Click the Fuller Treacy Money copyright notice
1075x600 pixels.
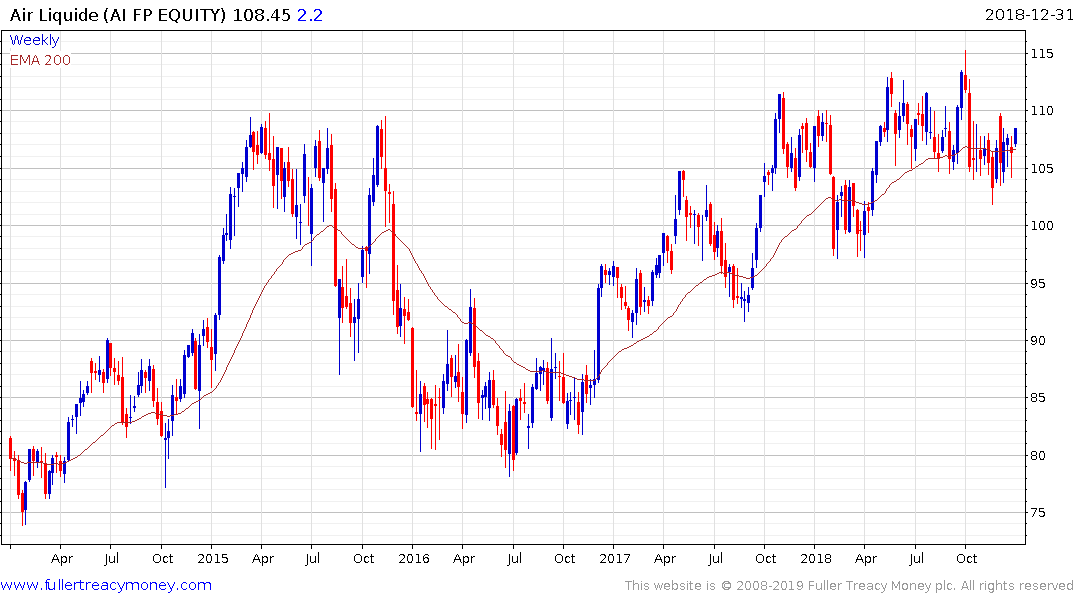(x=849, y=586)
